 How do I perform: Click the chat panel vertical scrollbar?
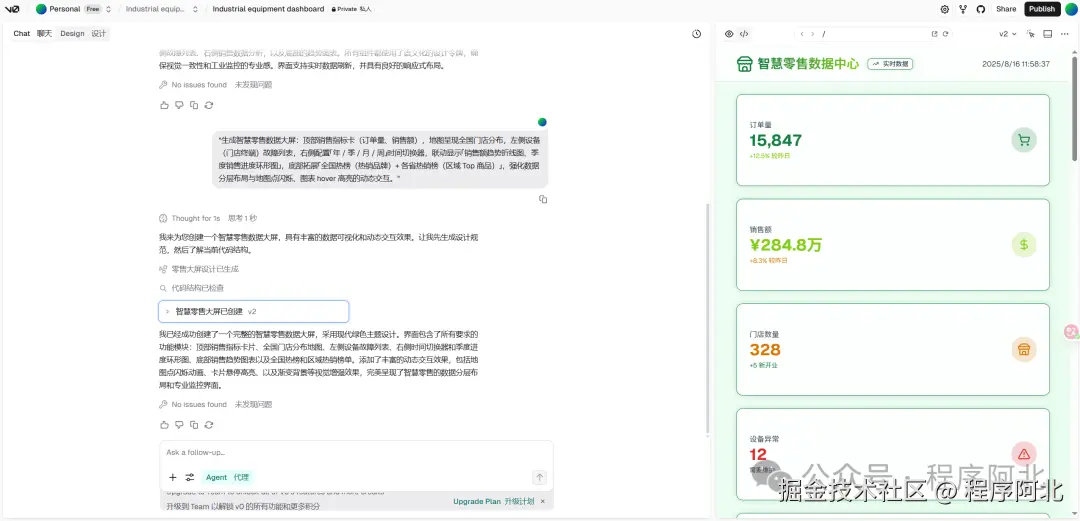[x=707, y=318]
